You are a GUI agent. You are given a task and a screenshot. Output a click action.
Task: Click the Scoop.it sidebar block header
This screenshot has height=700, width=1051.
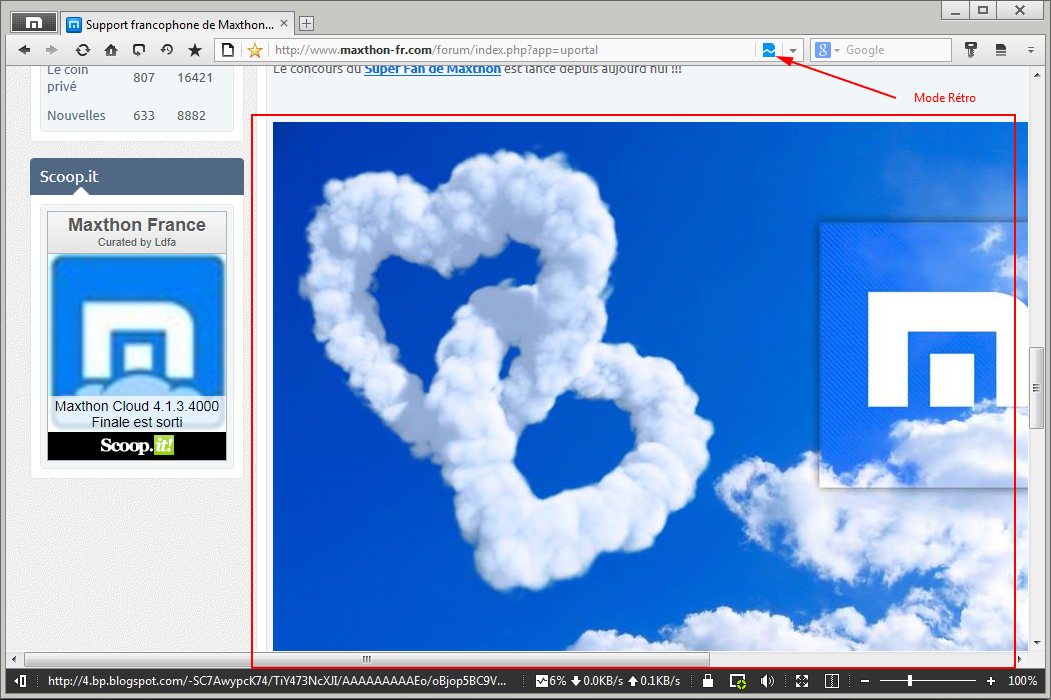[x=137, y=176]
